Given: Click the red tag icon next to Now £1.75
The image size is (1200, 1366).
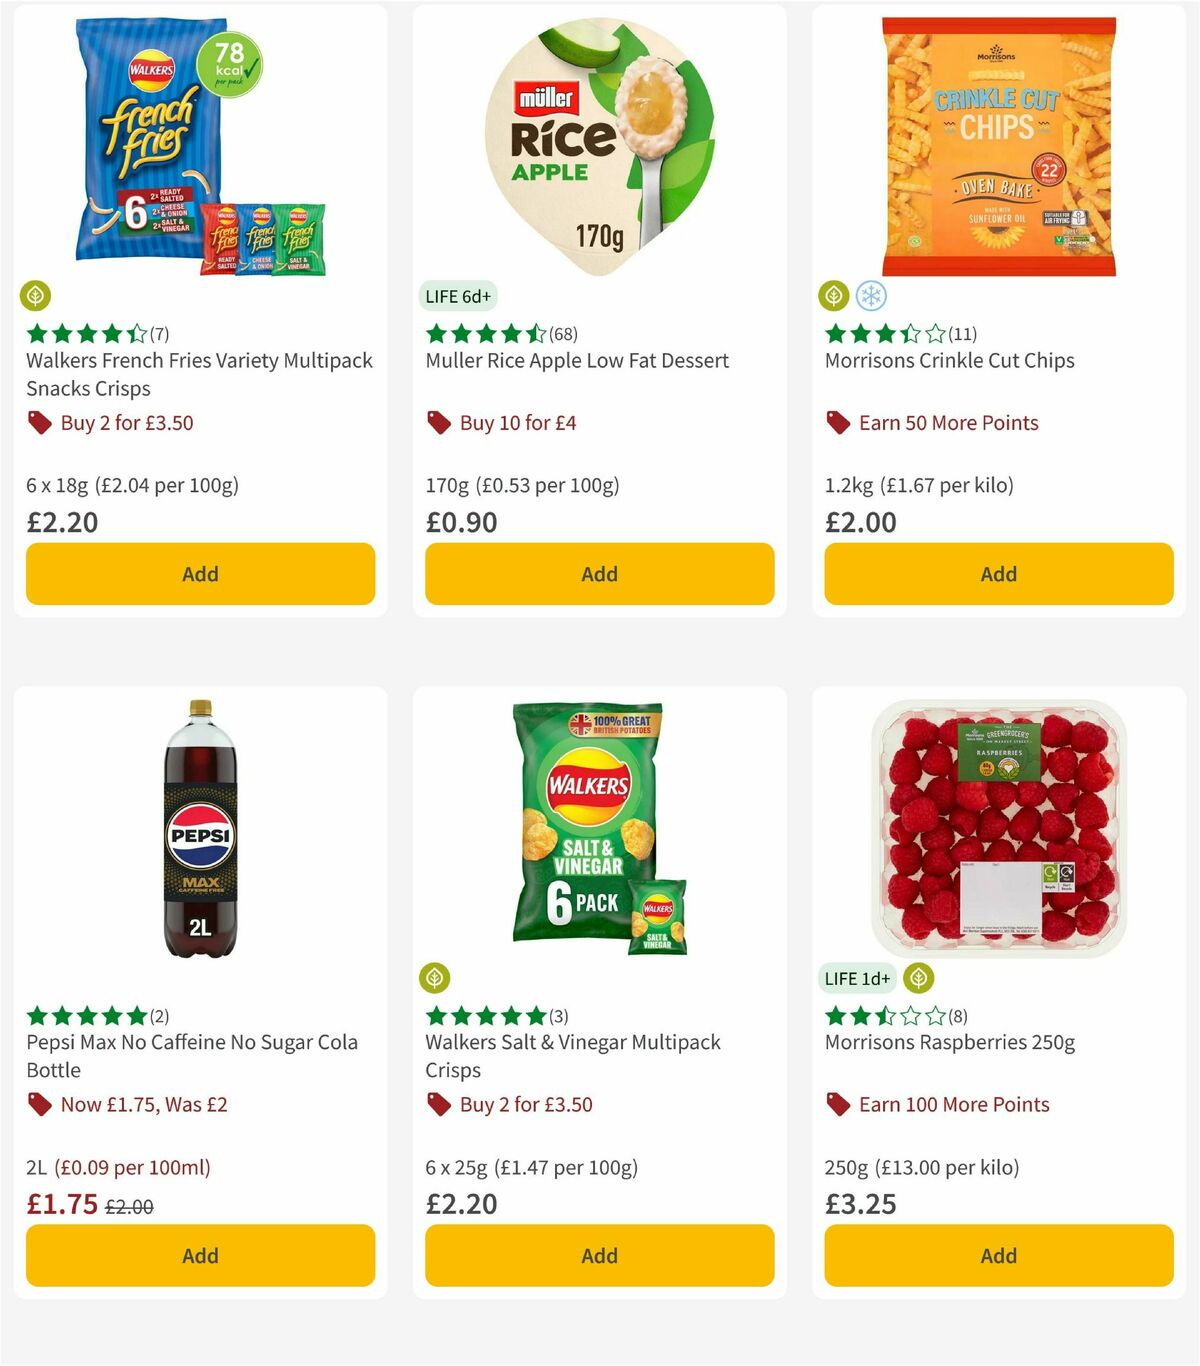Looking at the screenshot, I should (x=37, y=1105).
